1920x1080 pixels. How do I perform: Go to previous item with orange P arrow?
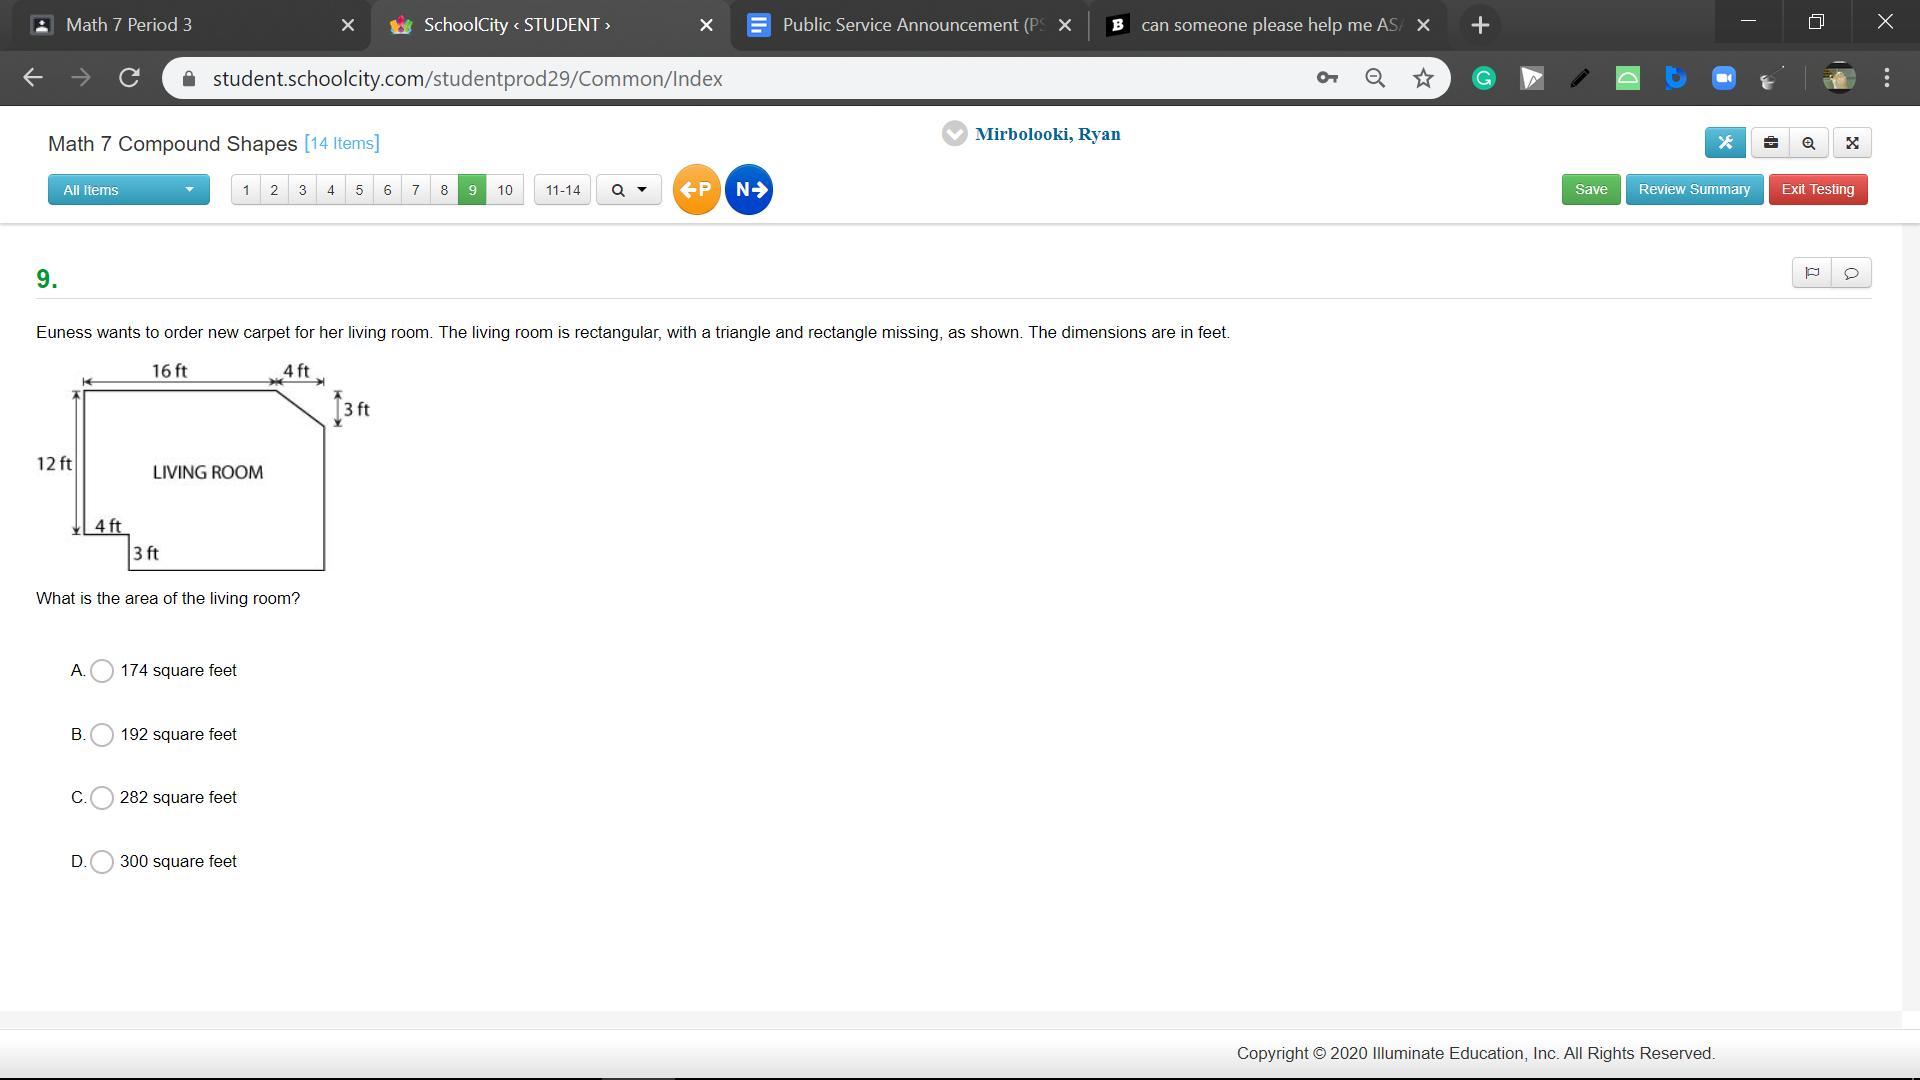[x=696, y=189]
